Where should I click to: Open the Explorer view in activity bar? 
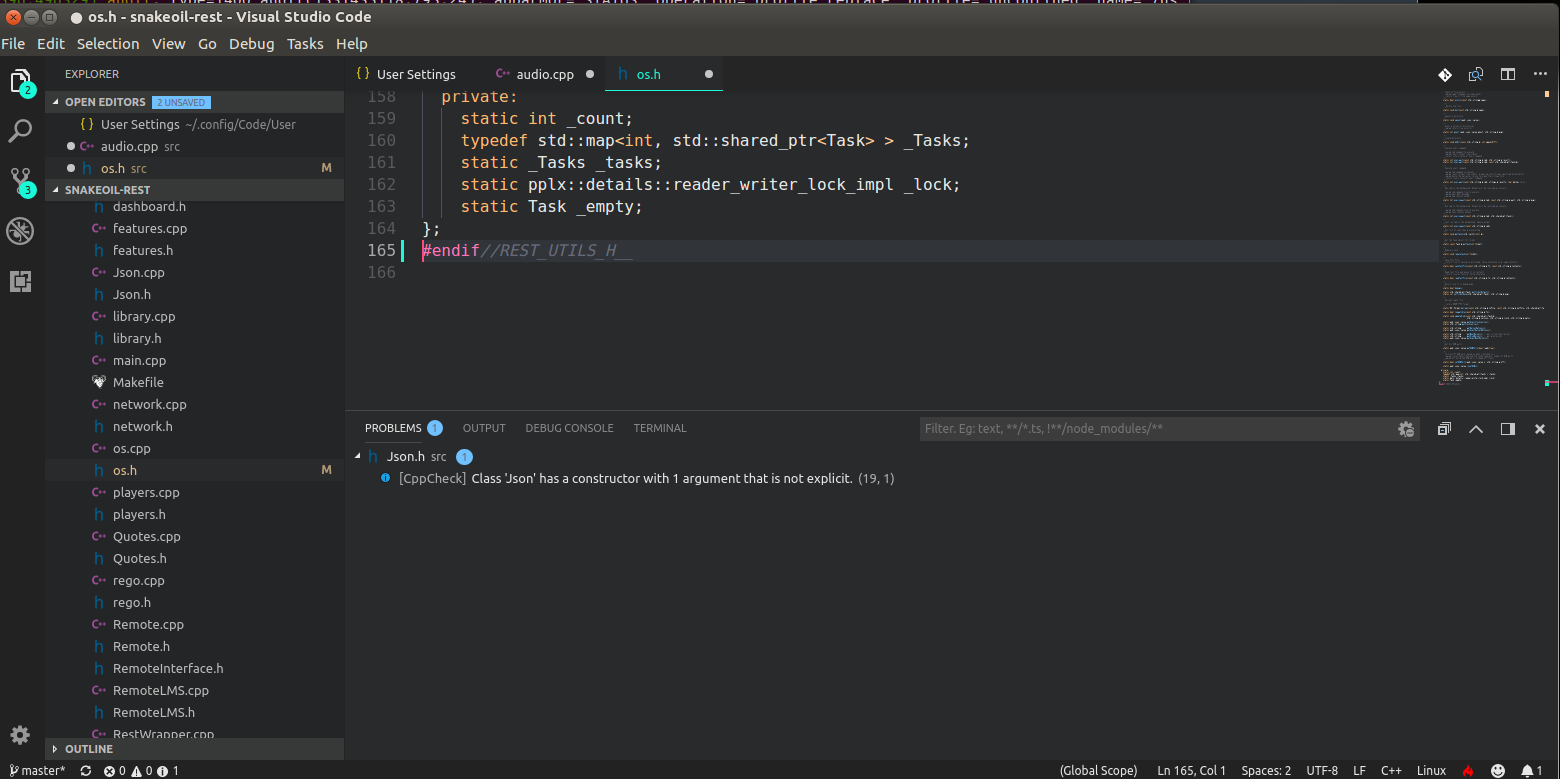coord(21,83)
